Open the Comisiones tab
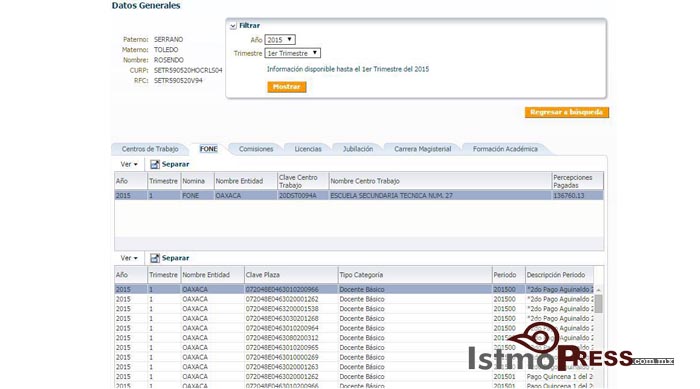The image size is (700, 389). (x=256, y=149)
